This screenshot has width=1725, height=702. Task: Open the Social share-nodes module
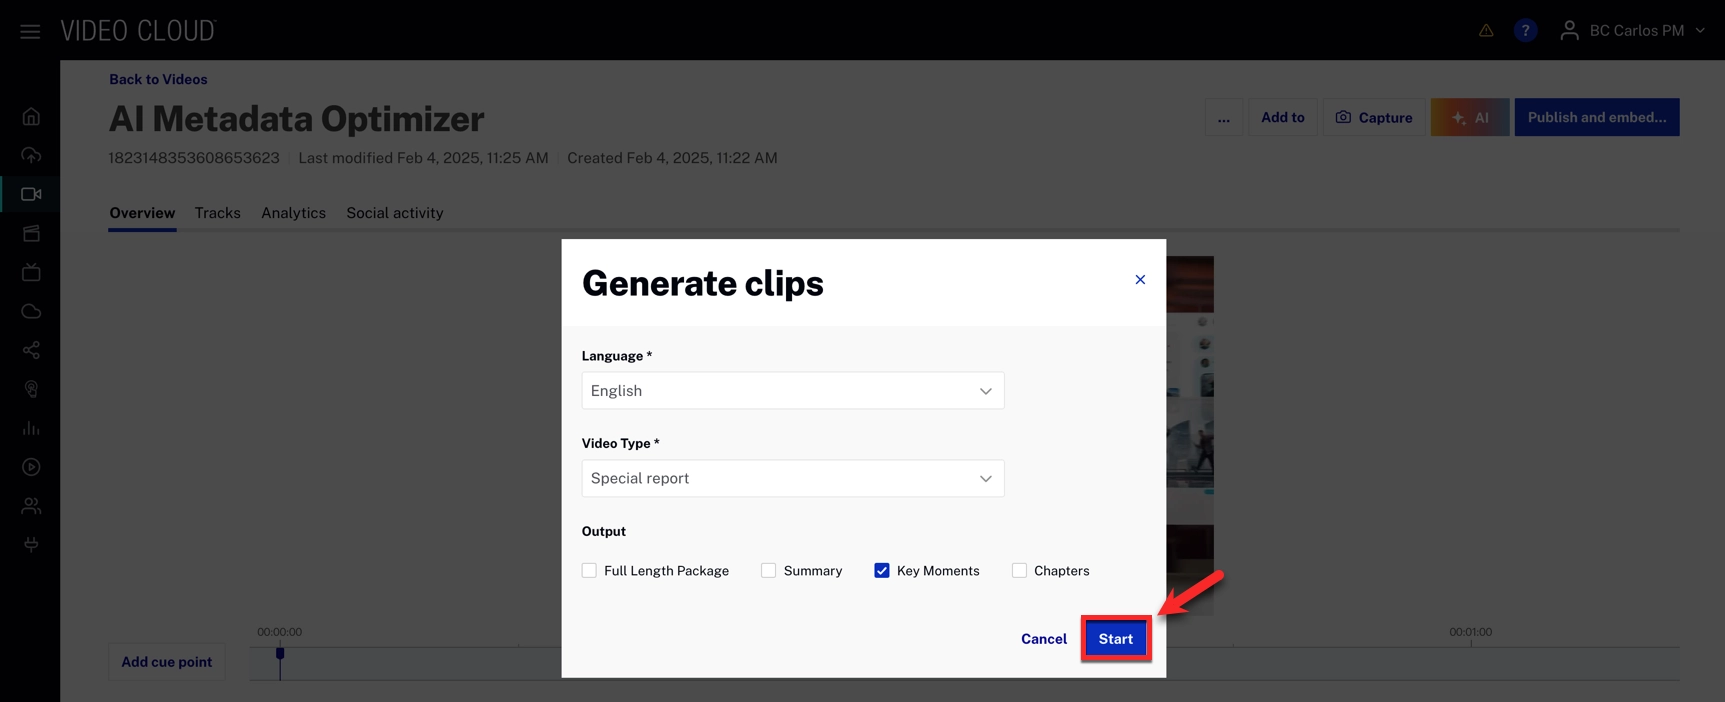(31, 350)
